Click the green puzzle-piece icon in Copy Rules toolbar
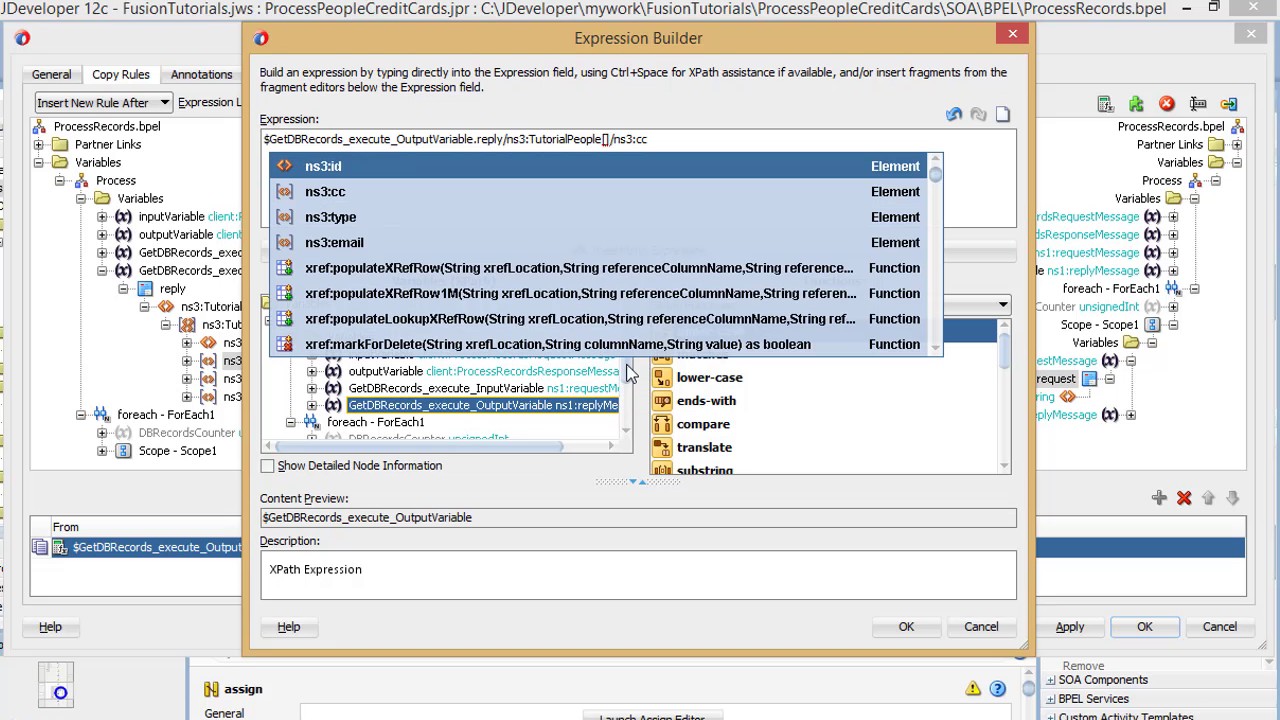 [x=1136, y=103]
